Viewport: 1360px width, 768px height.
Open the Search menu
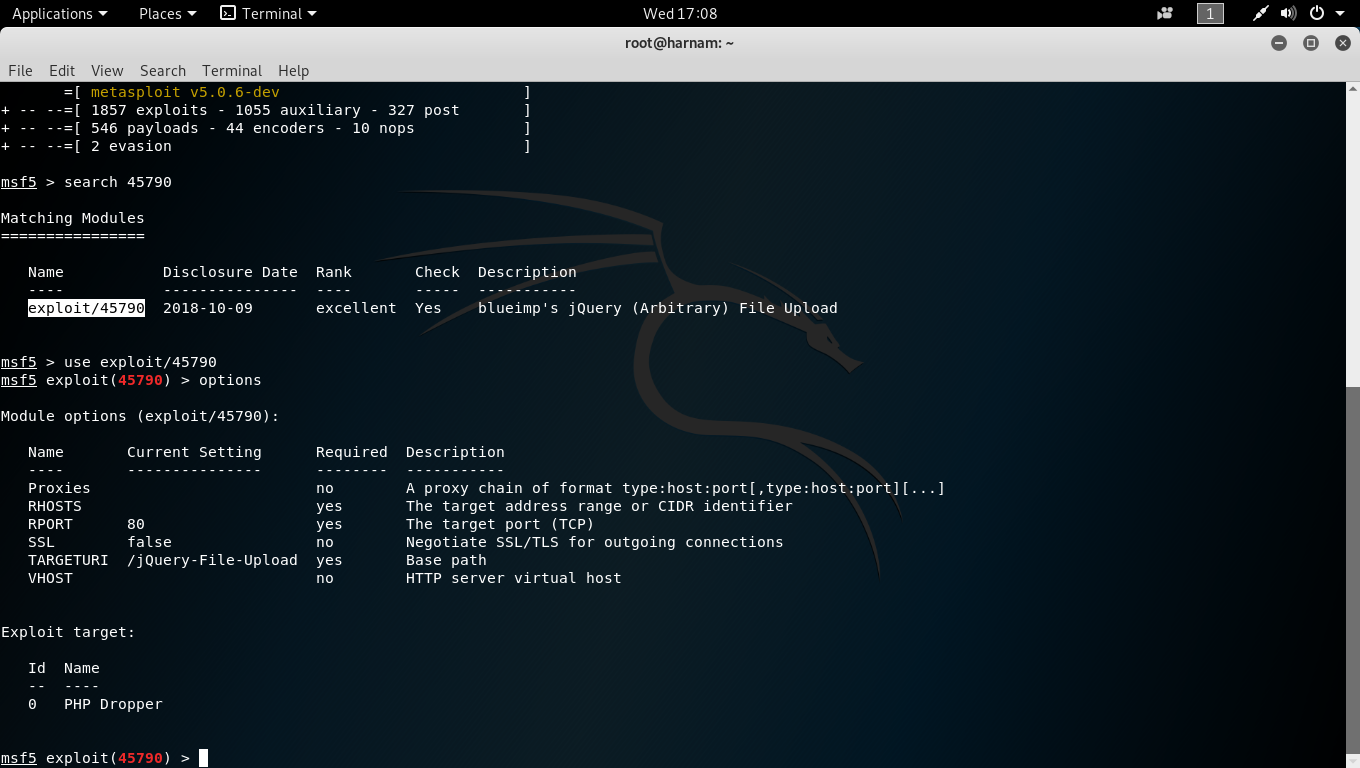[163, 71]
